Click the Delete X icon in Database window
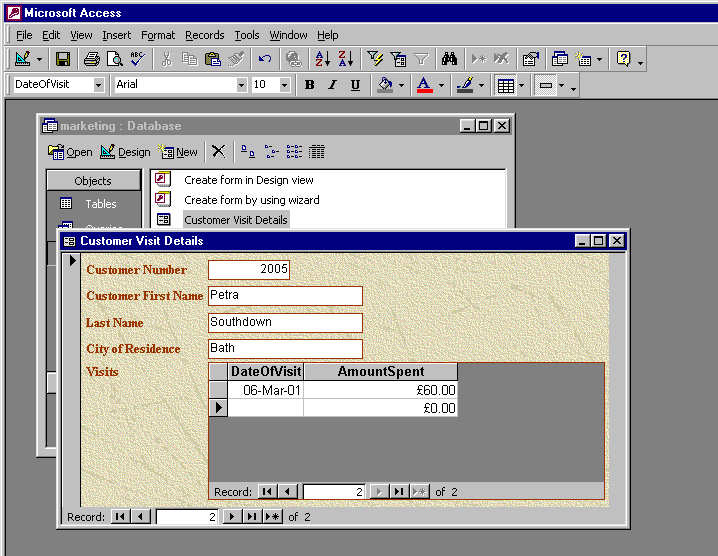Image resolution: width=718 pixels, height=556 pixels. (218, 152)
